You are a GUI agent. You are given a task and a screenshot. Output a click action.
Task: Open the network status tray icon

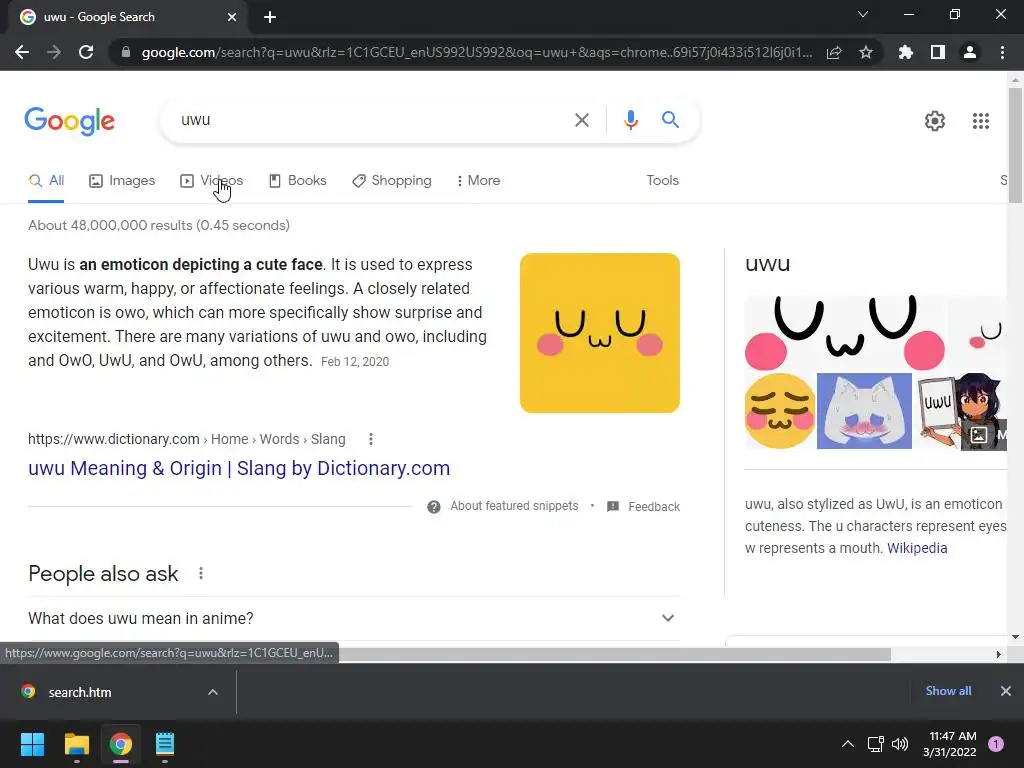coord(876,744)
